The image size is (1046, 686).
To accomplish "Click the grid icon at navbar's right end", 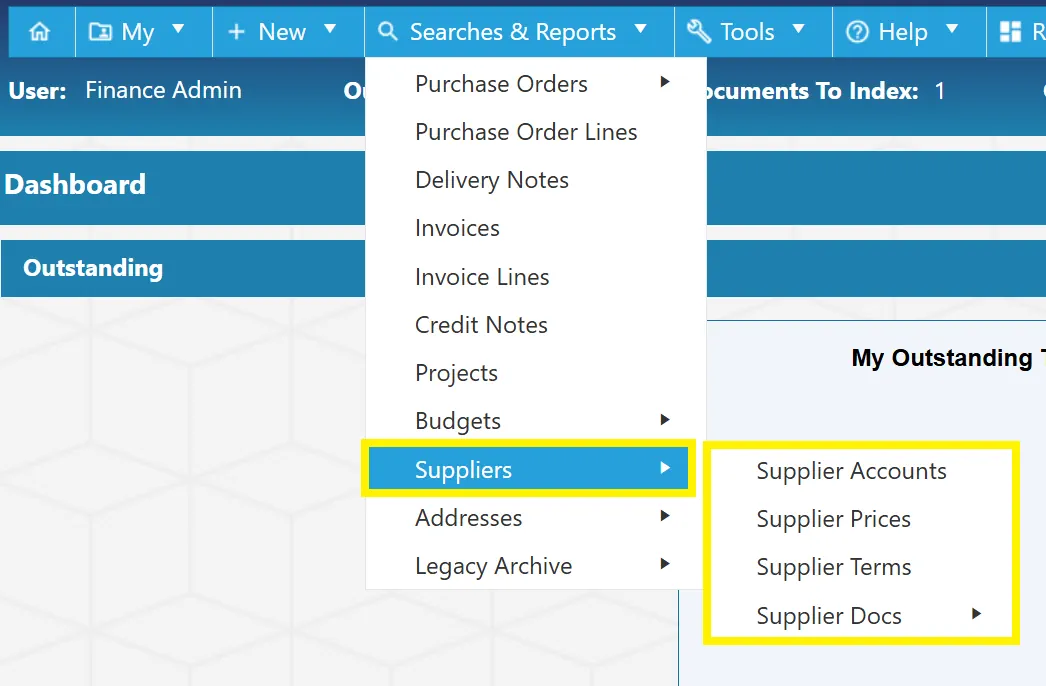I will coord(1010,31).
